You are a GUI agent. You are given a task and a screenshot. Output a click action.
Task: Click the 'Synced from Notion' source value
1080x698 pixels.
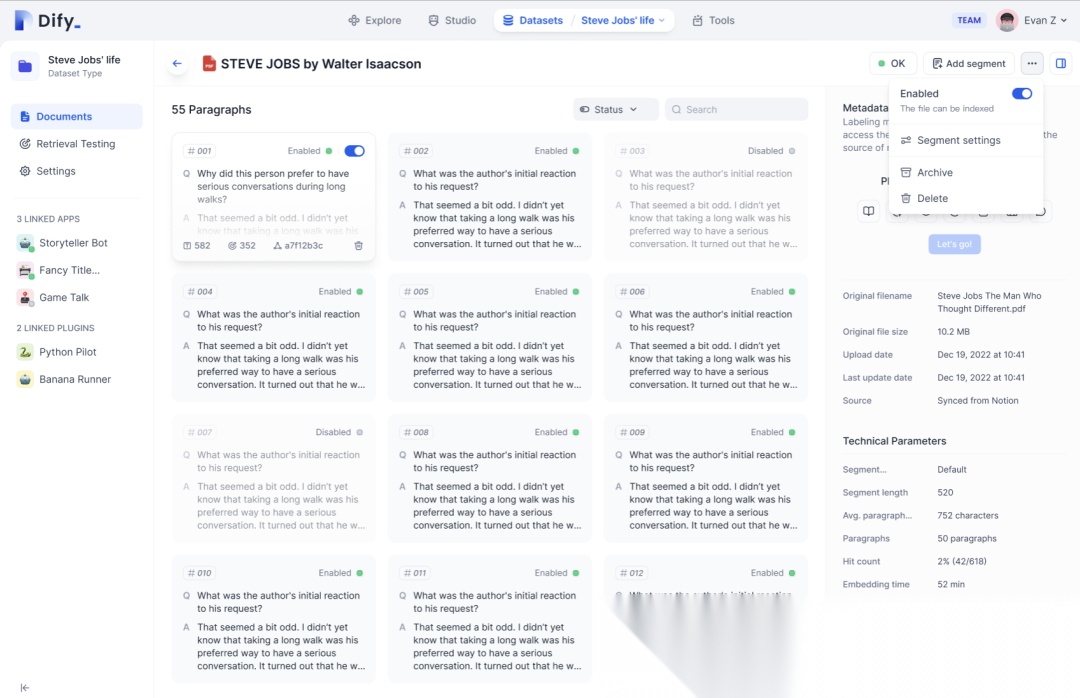pos(977,400)
